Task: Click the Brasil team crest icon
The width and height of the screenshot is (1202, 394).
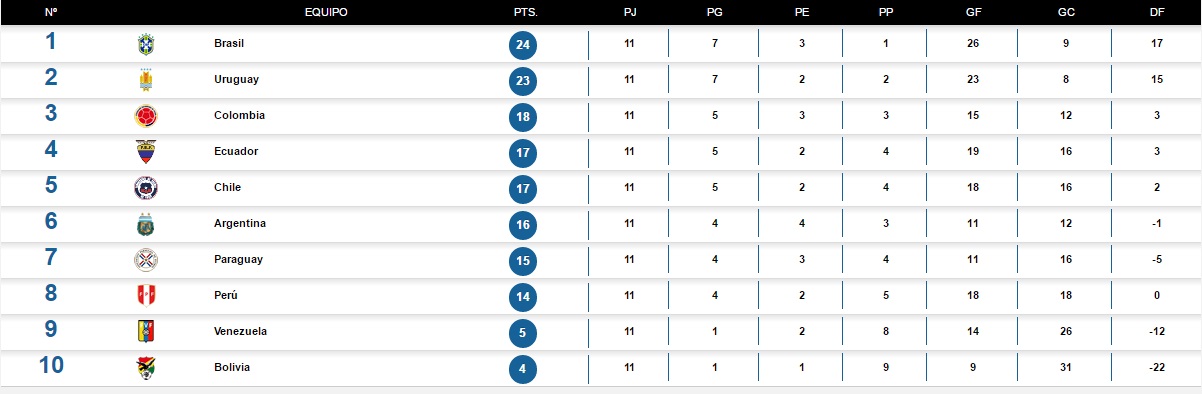Action: tap(146, 44)
